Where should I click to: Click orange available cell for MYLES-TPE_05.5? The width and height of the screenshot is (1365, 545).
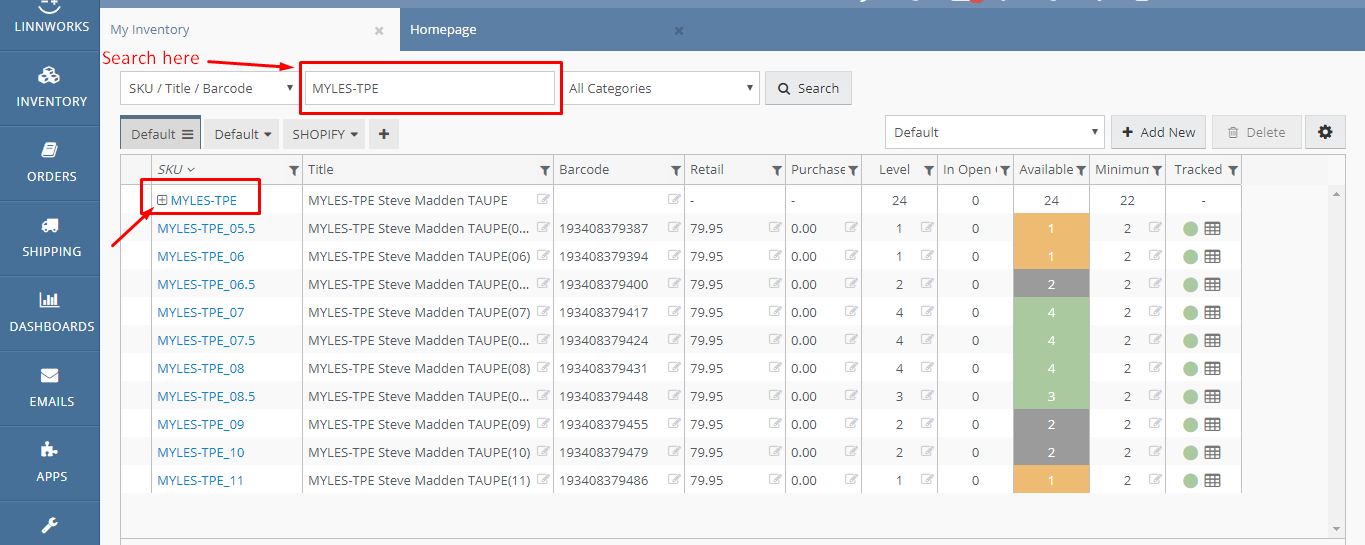pyautogui.click(x=1051, y=228)
